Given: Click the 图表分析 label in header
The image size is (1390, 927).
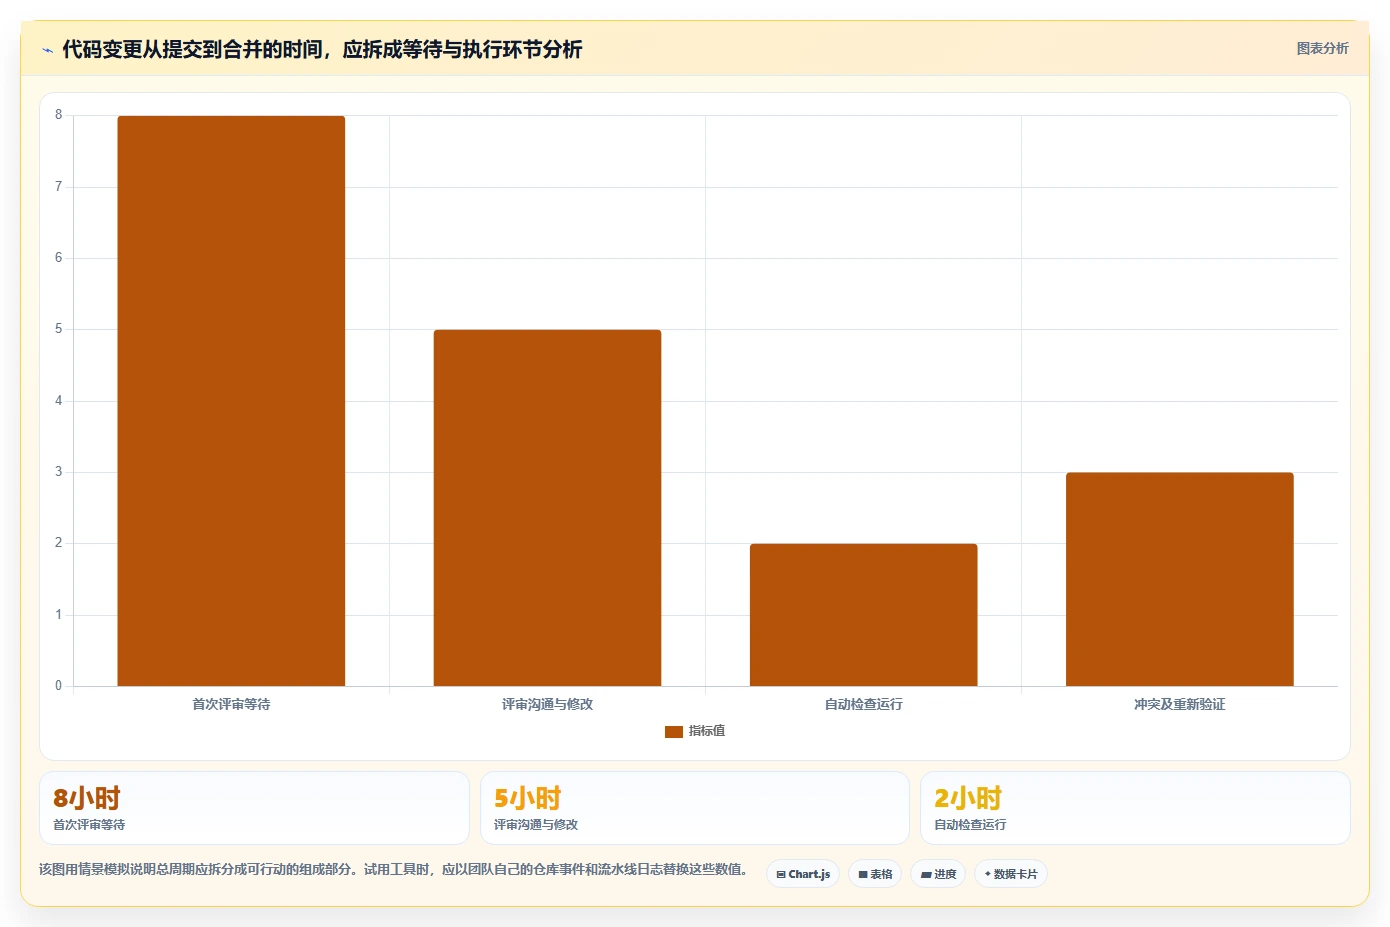Looking at the screenshot, I should (x=1322, y=48).
